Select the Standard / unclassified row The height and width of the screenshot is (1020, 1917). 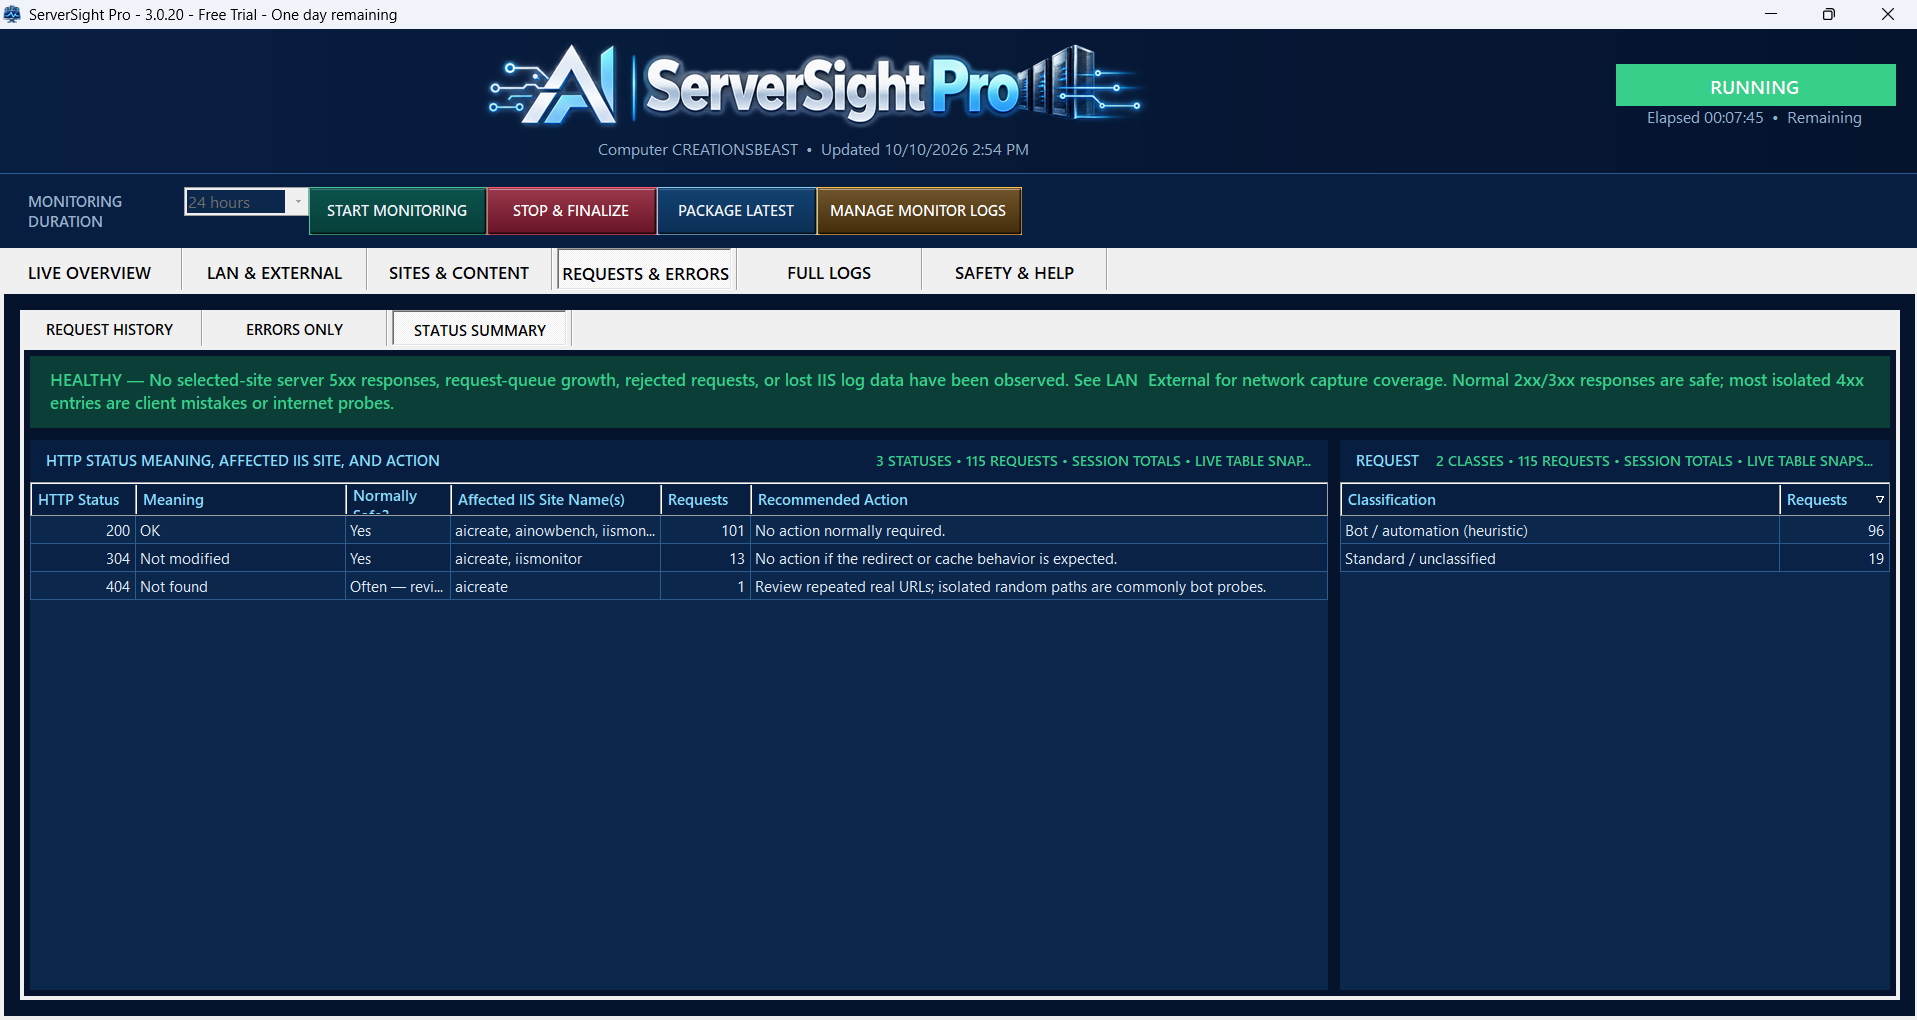point(1614,559)
